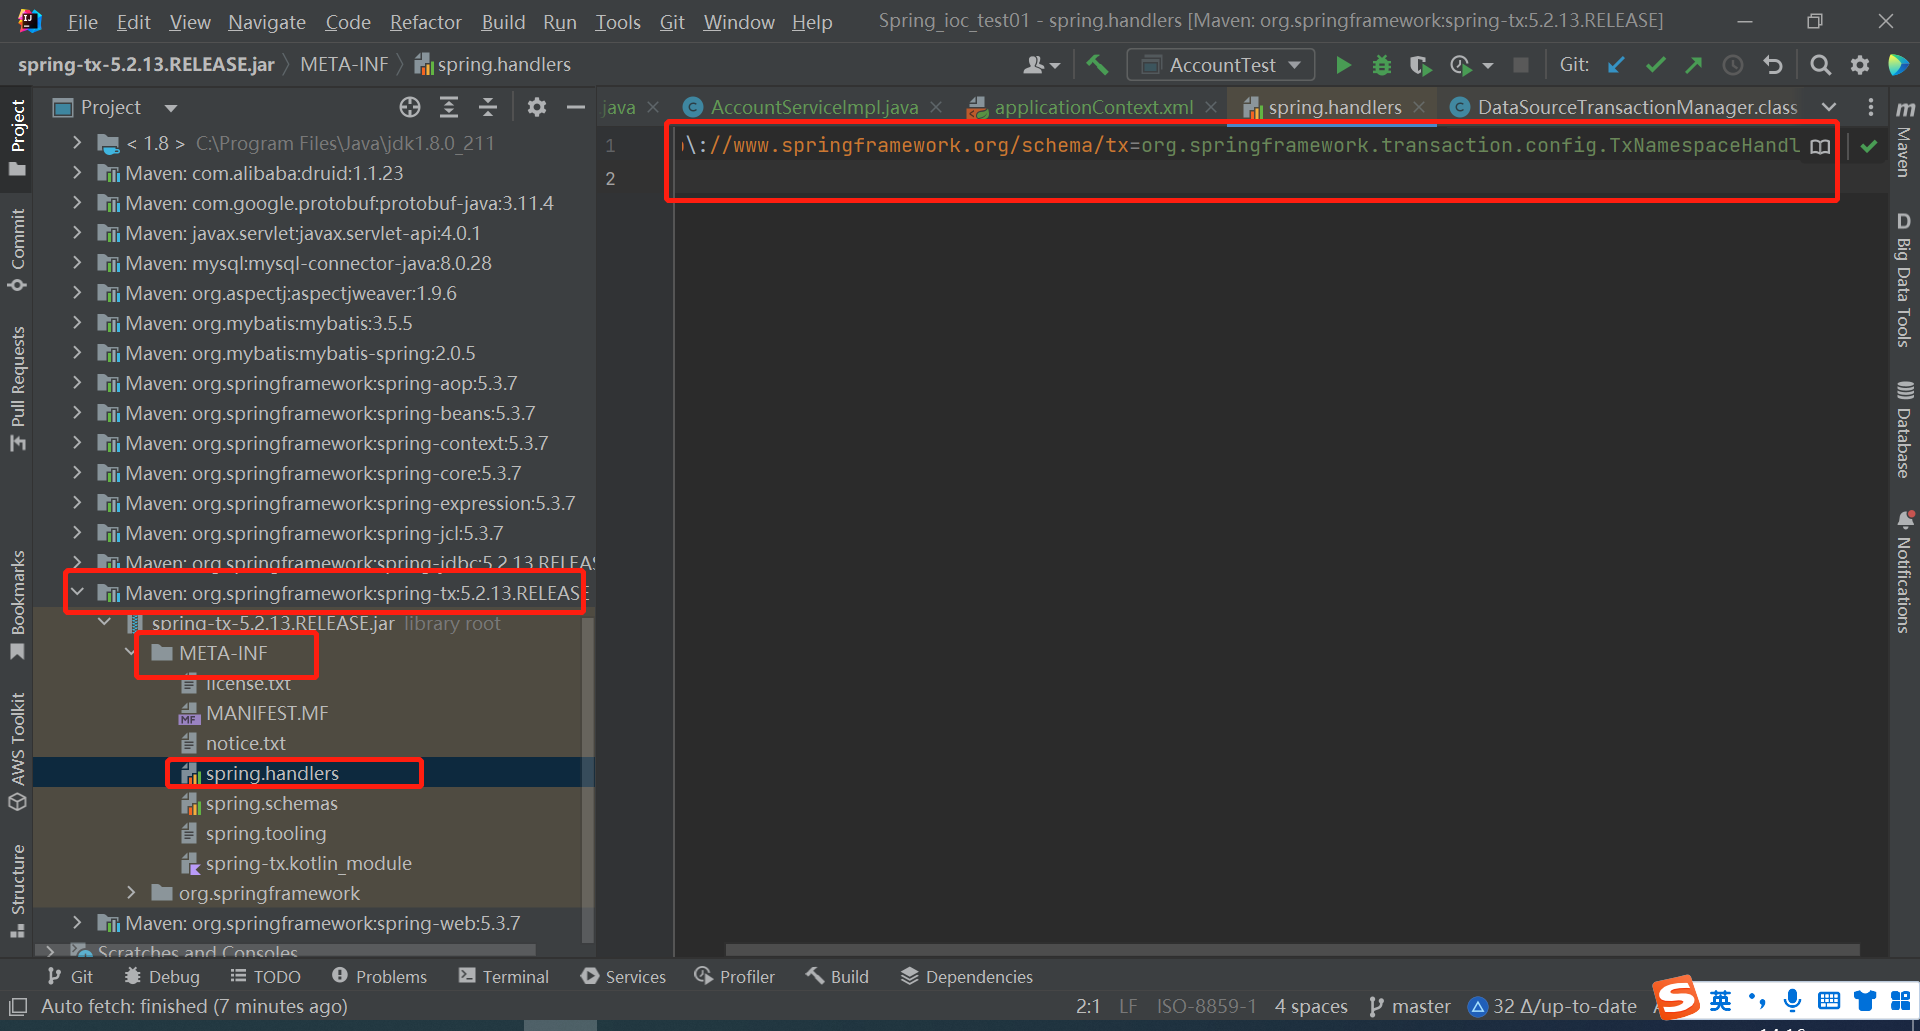The width and height of the screenshot is (1920, 1031).
Task: Click Collapse All in Project panel
Action: [488, 107]
